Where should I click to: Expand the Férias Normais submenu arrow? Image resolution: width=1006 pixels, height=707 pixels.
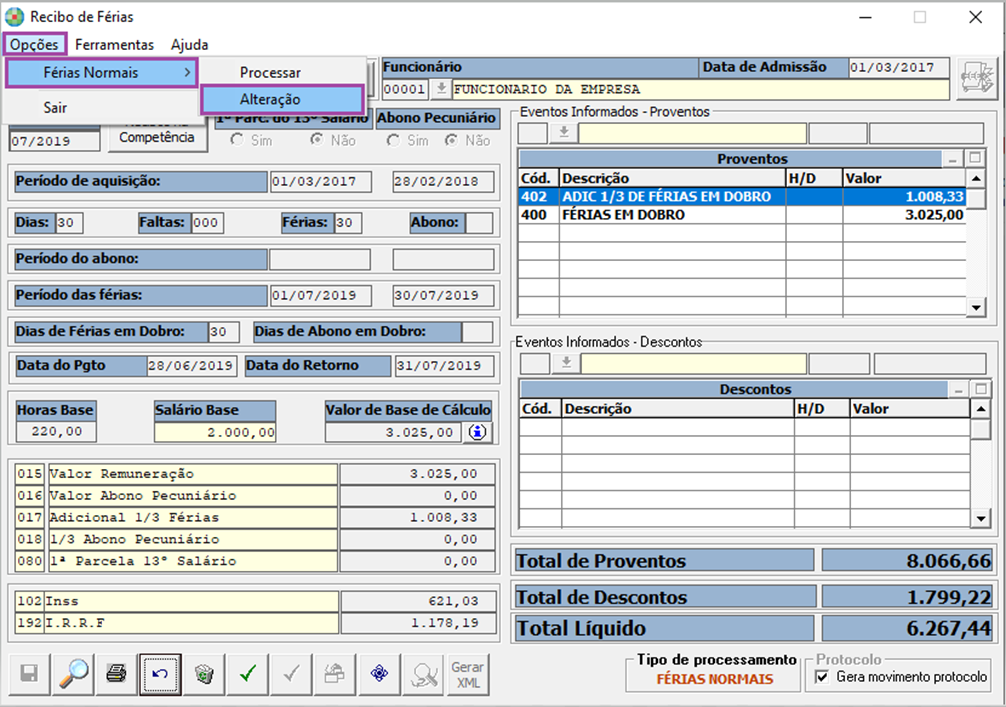(187, 72)
